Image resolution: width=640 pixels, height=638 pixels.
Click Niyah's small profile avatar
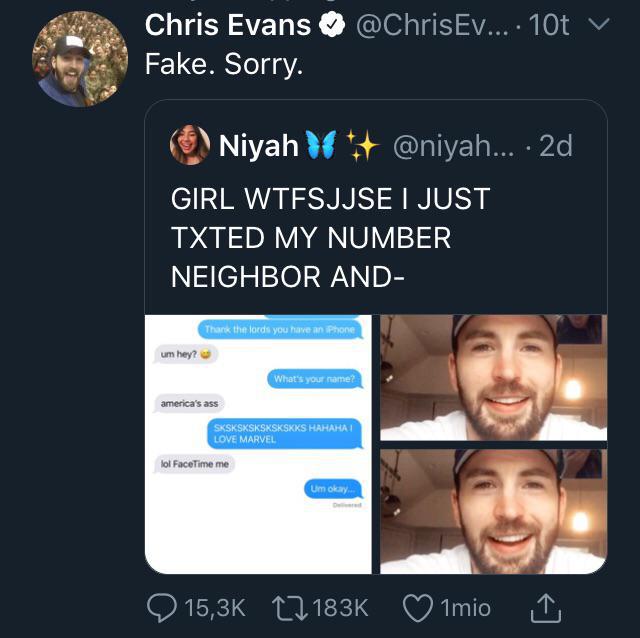190,145
